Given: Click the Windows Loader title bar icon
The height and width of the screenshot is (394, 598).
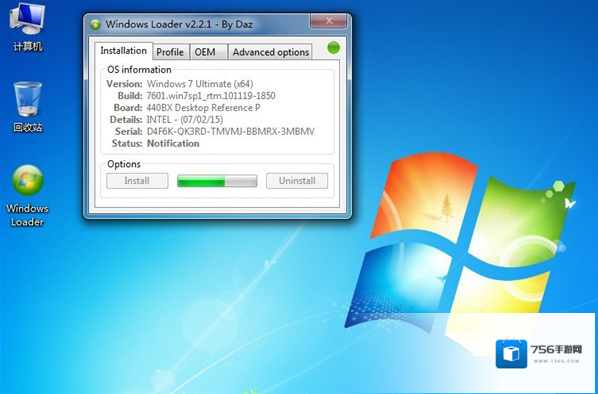Looking at the screenshot, I should click(95, 24).
